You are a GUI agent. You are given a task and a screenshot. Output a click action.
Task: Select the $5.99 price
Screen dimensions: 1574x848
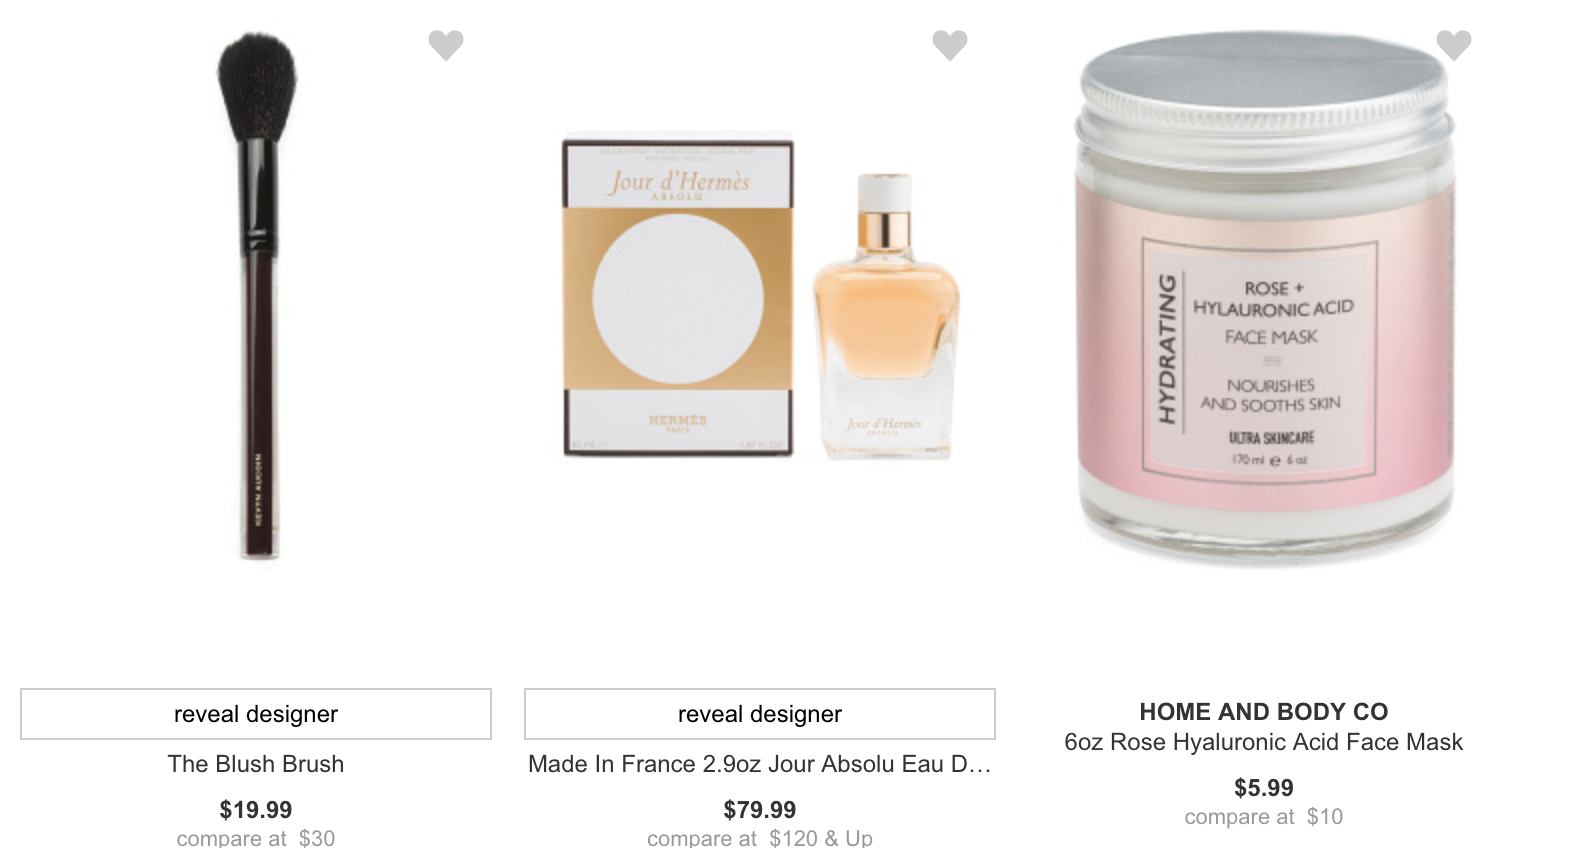coord(1264,788)
